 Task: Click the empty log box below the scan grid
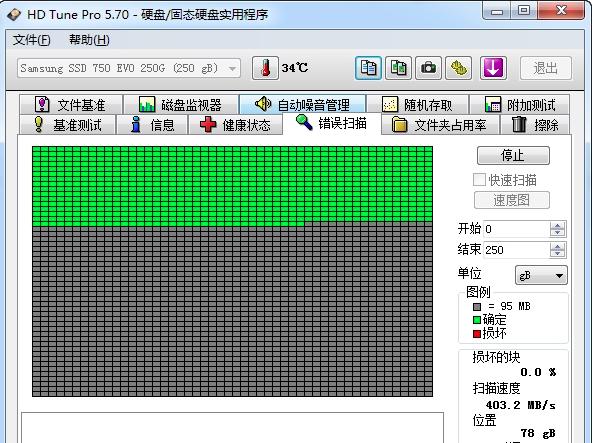pyautogui.click(x=232, y=428)
